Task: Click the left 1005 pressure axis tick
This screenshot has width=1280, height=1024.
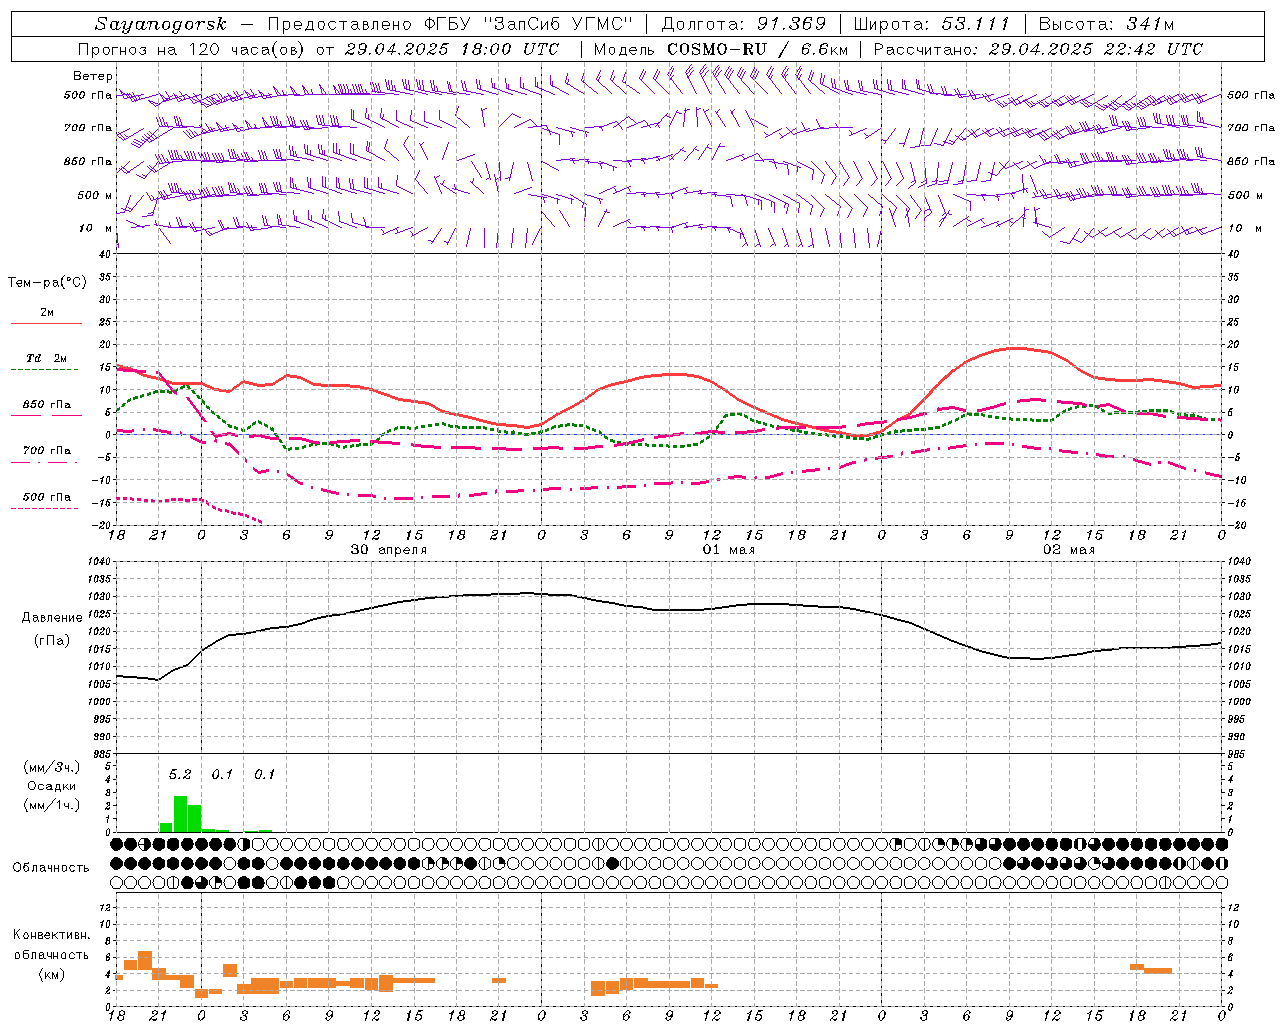Action: (100, 684)
